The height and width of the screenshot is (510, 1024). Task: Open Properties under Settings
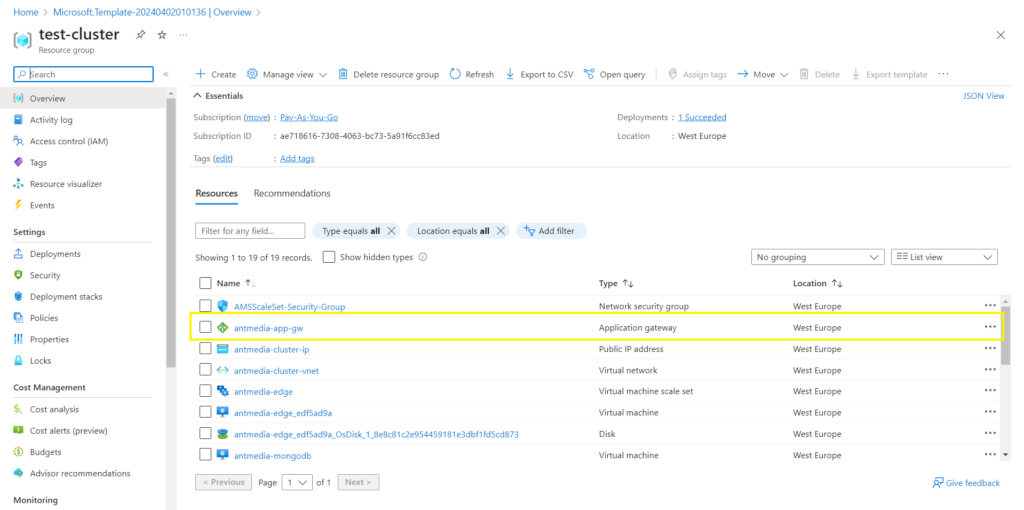[x=49, y=340]
